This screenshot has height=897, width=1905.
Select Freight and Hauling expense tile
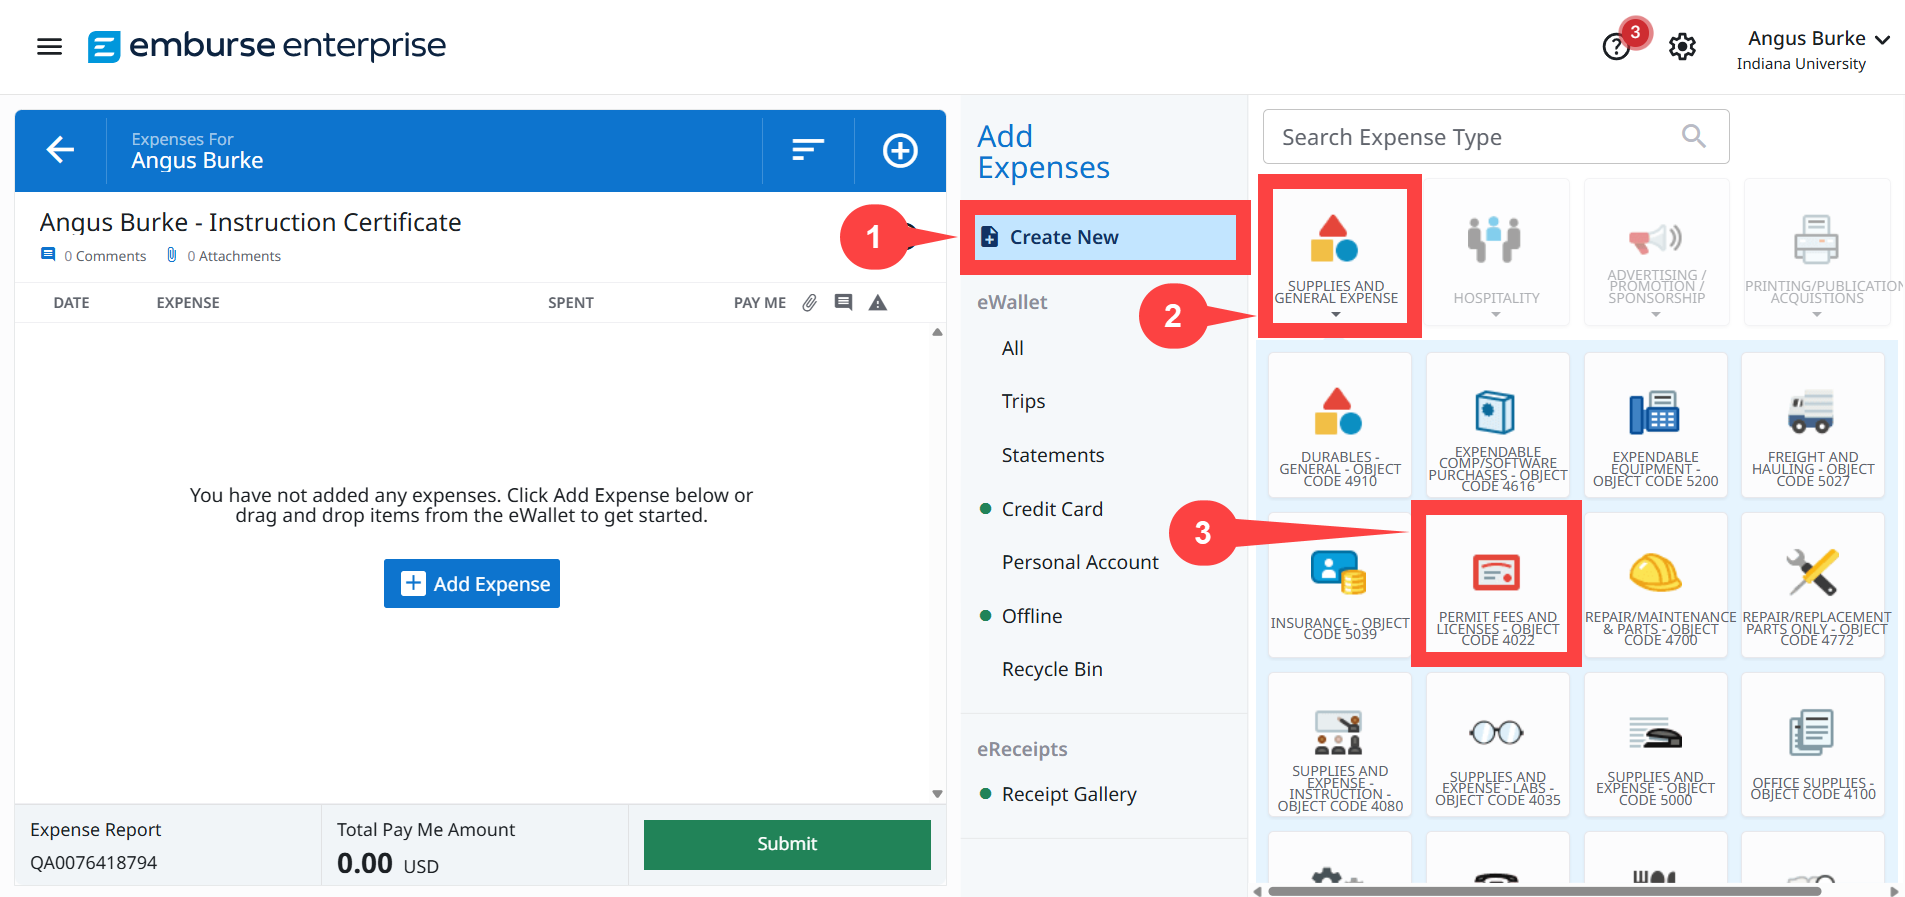(x=1812, y=426)
